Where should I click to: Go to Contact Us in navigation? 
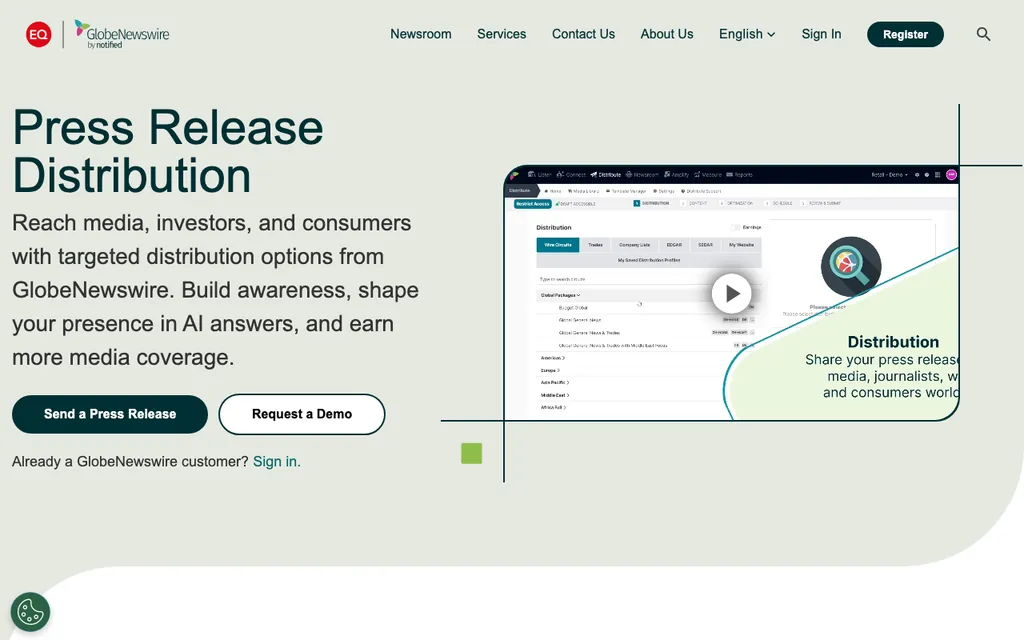[x=583, y=34]
